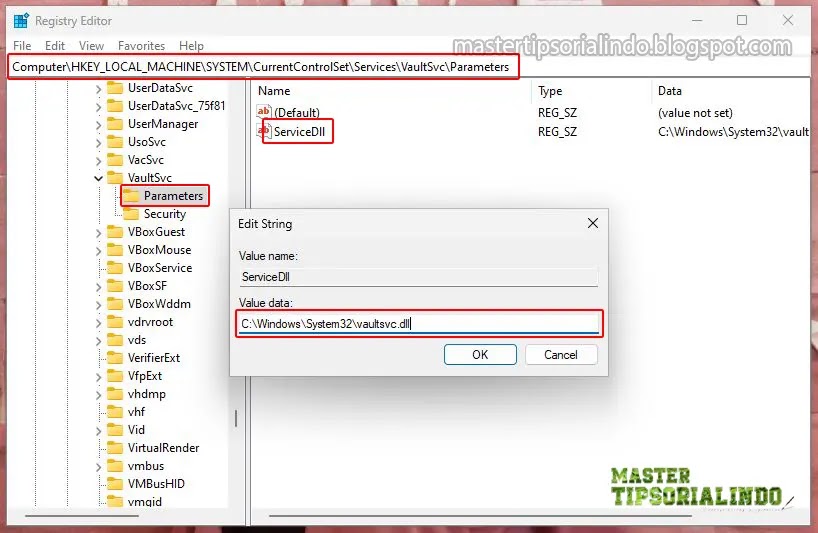
Task: Click the VerifierExt folder icon
Action: [x=115, y=358]
